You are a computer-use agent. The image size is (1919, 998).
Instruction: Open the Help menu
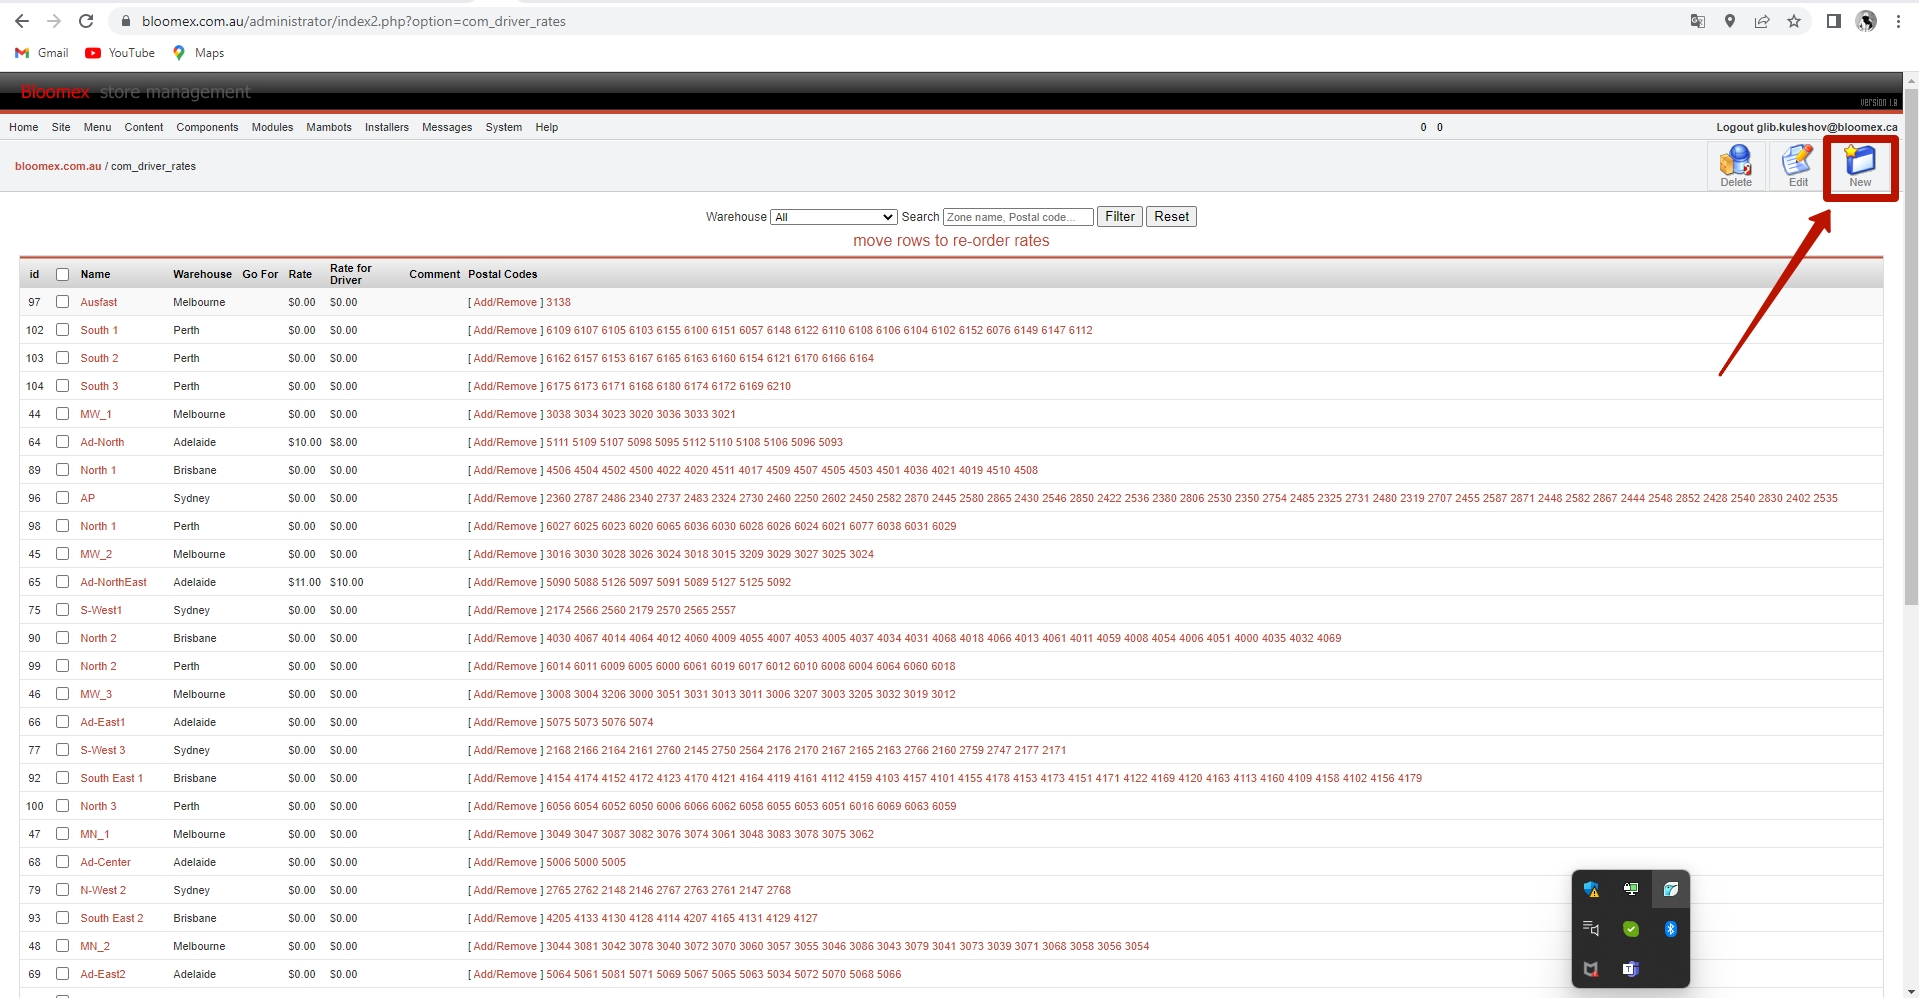pyautogui.click(x=546, y=127)
